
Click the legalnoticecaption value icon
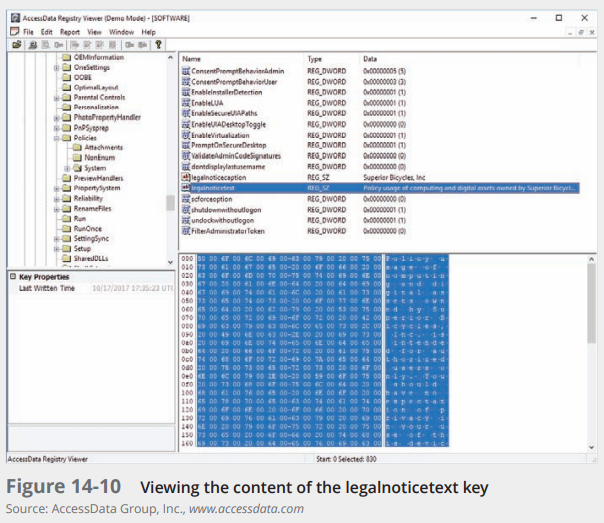pyautogui.click(x=185, y=176)
